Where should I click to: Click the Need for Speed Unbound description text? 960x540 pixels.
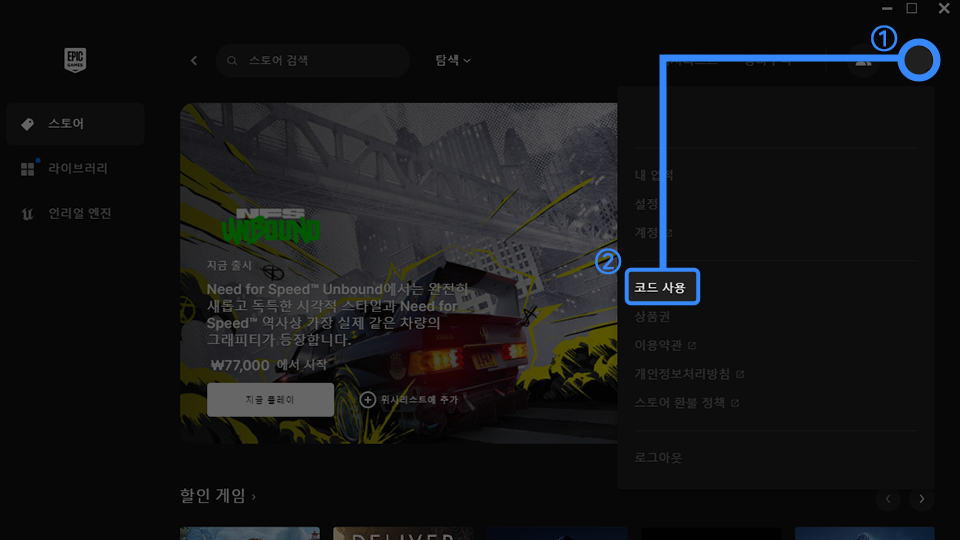[x=338, y=314]
